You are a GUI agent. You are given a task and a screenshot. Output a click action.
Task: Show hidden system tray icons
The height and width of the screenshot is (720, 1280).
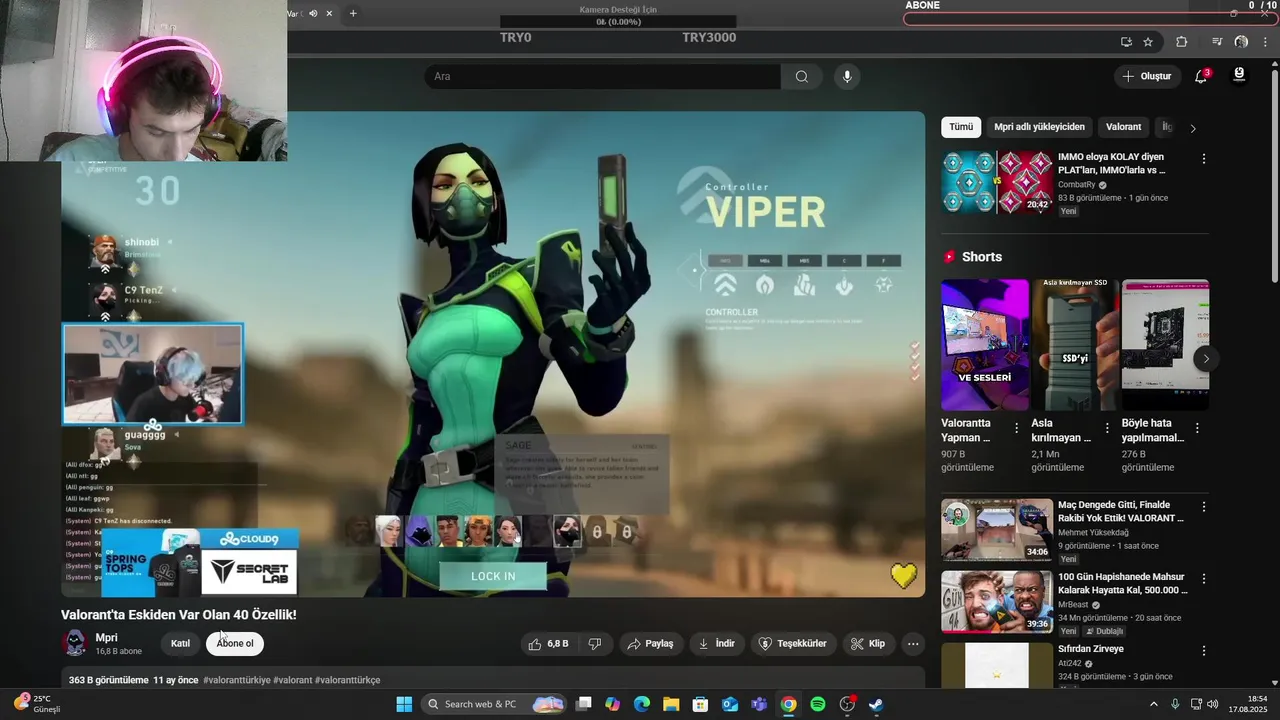(x=1153, y=704)
